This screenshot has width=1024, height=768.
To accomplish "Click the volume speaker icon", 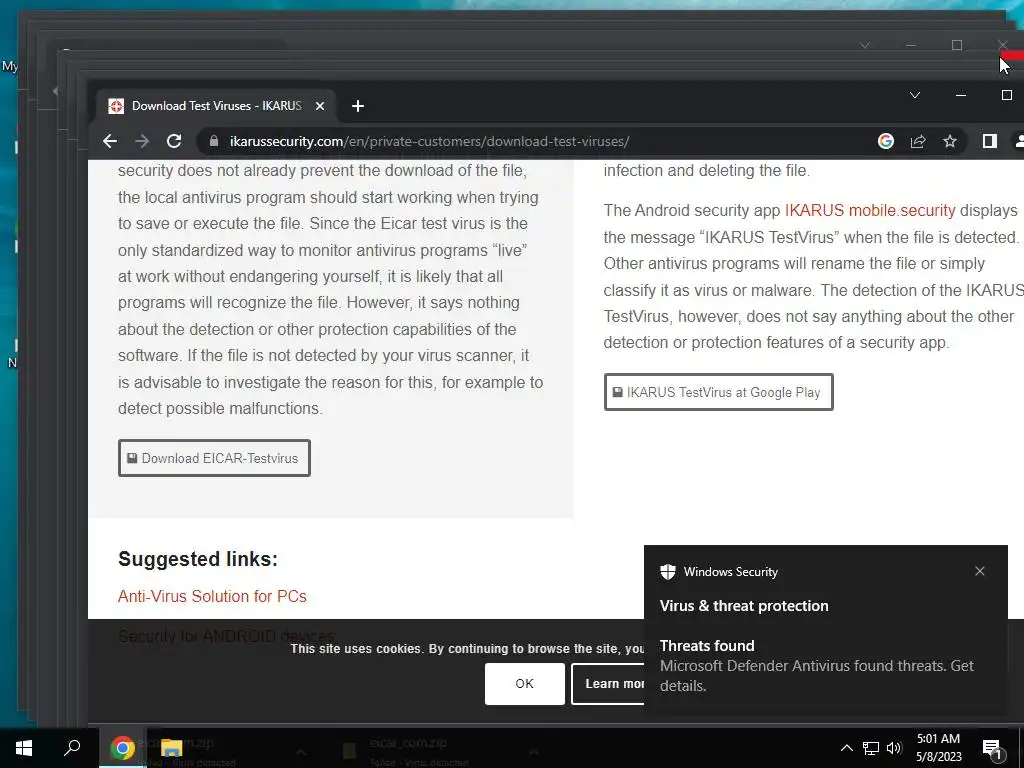I will coord(894,748).
